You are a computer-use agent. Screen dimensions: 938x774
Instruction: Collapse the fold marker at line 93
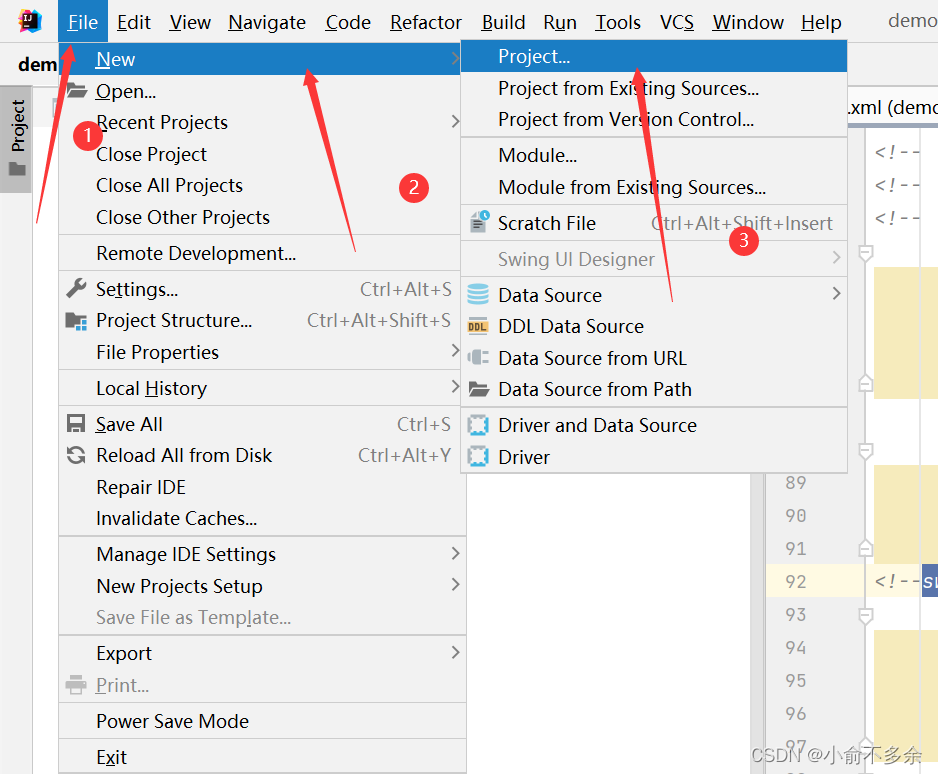tap(865, 615)
